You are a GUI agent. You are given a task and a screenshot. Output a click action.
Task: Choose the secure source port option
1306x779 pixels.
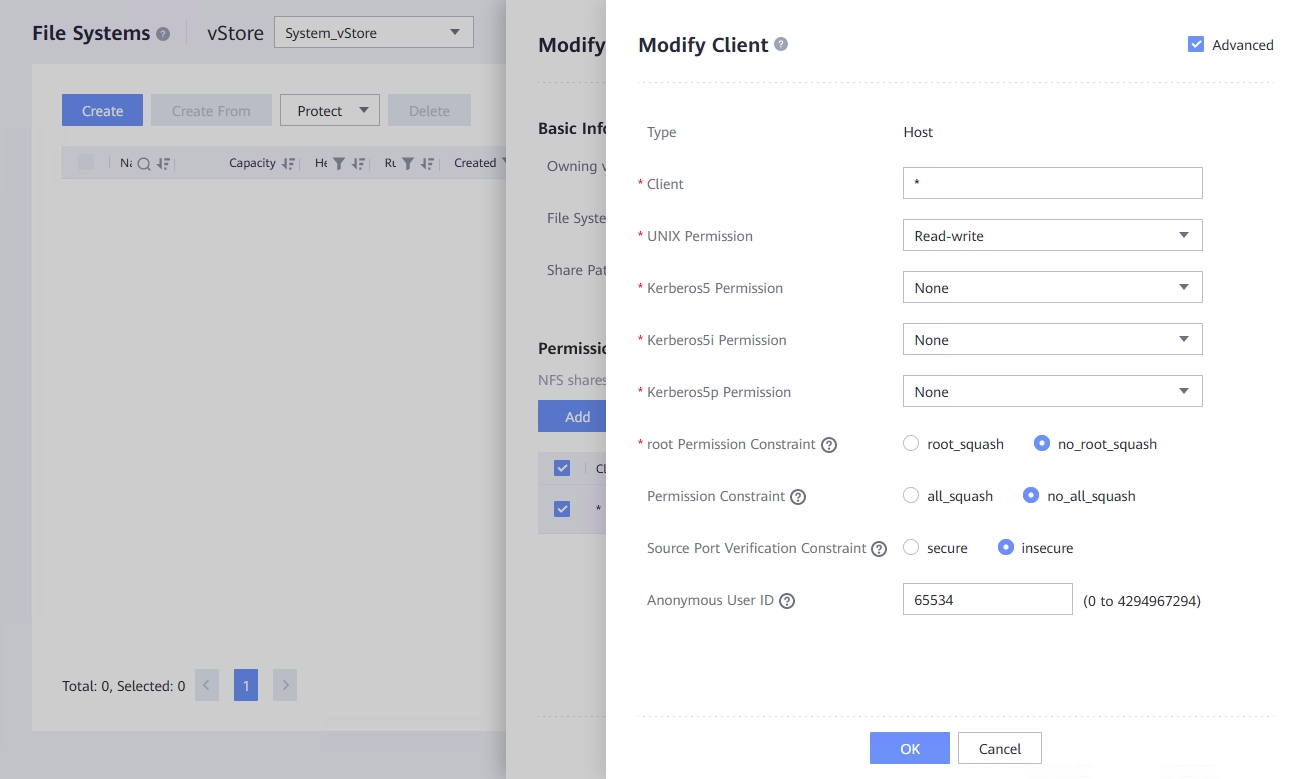coord(911,547)
